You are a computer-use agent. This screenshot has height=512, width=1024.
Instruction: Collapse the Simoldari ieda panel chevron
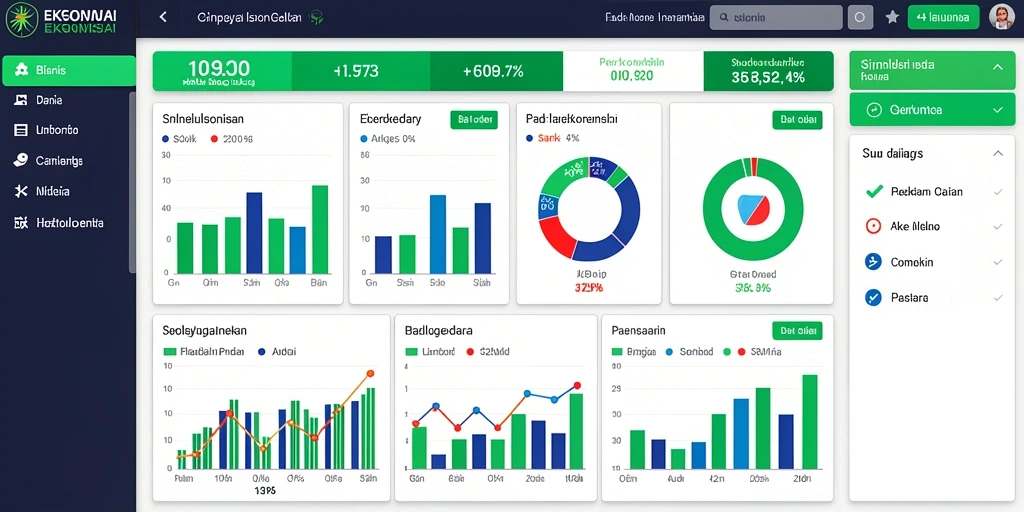coord(997,67)
